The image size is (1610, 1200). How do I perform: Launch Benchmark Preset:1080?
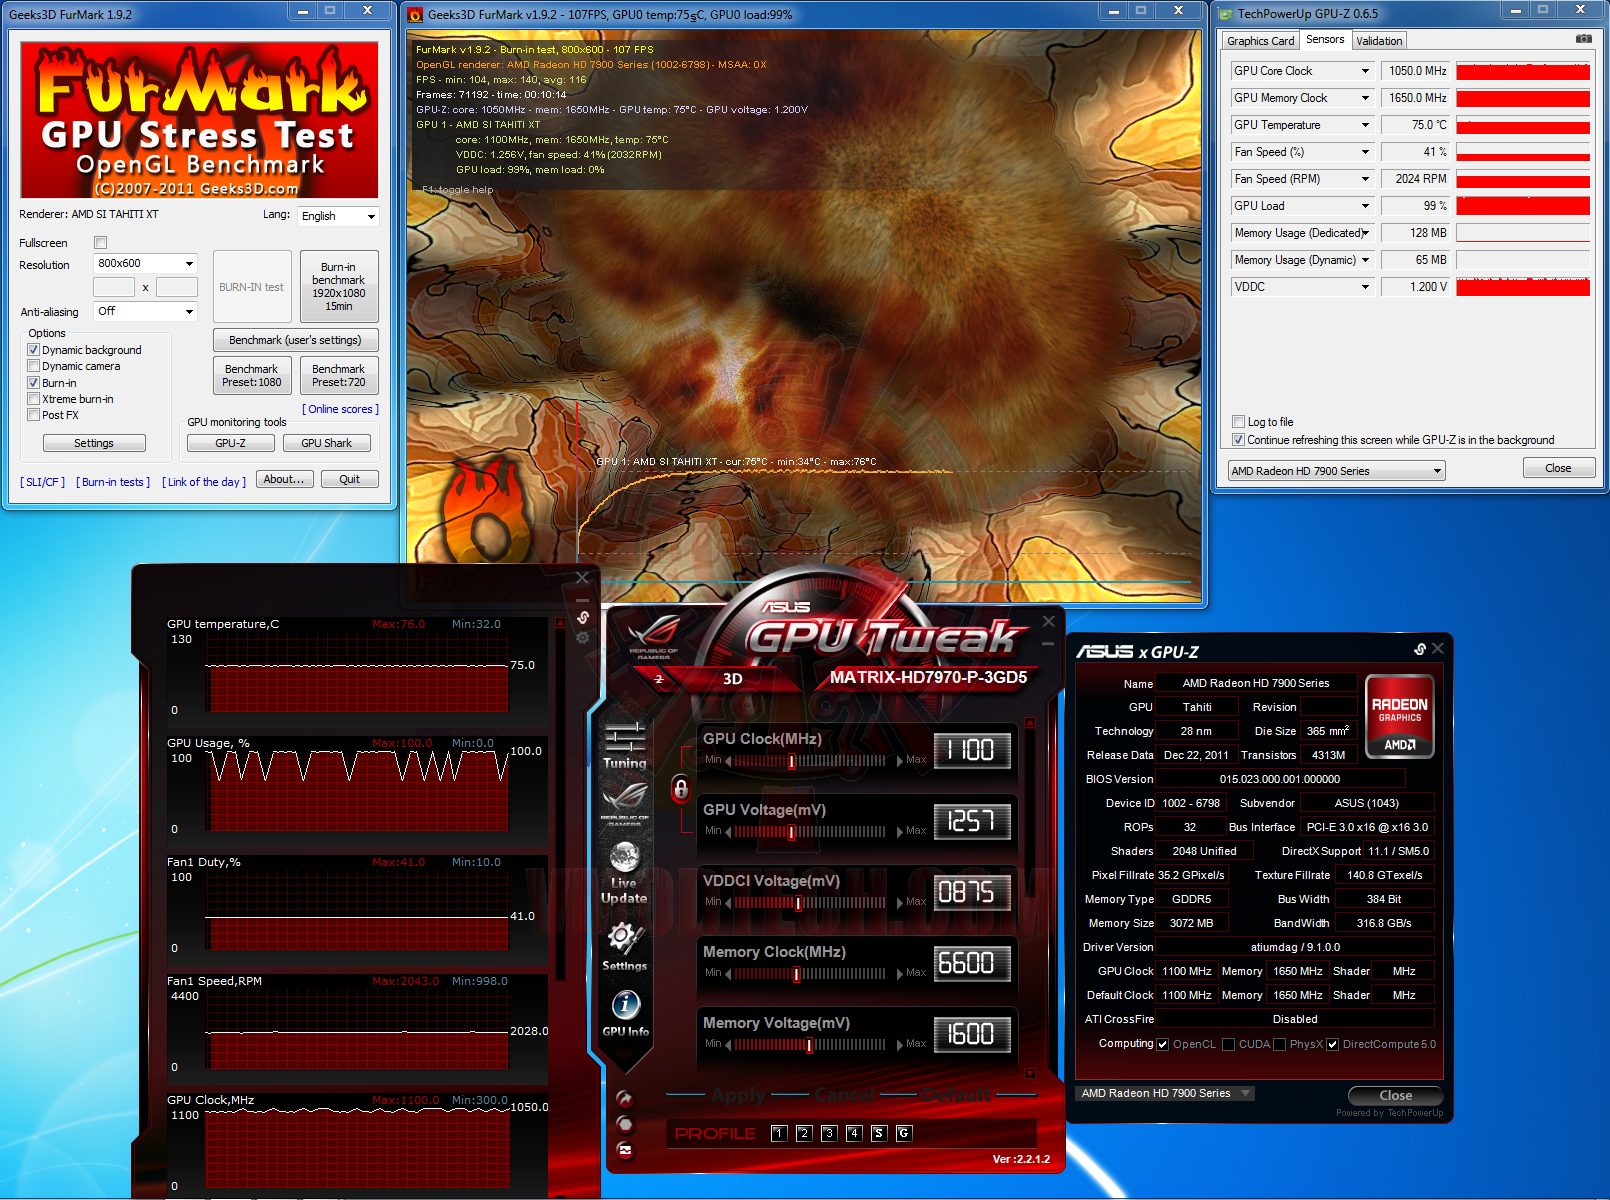coord(252,376)
